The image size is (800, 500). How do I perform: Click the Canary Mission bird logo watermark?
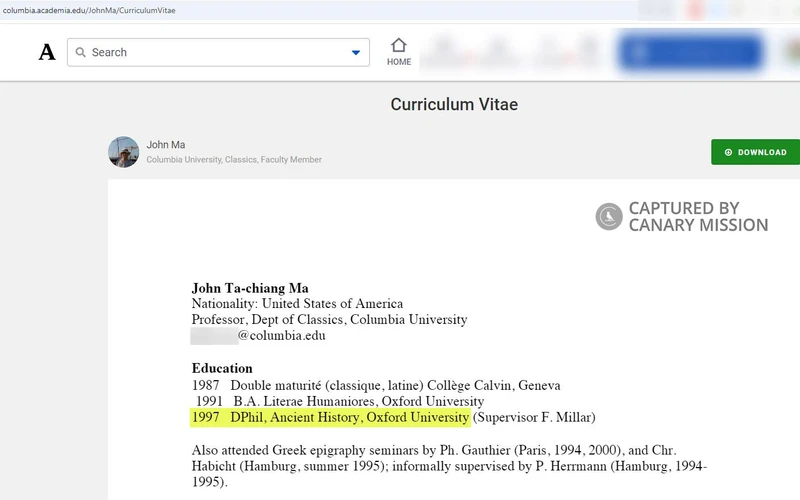click(609, 216)
